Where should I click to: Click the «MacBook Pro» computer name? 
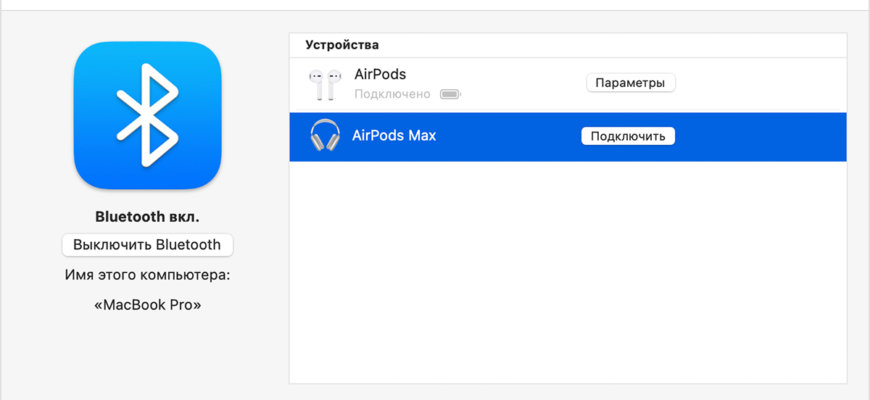click(147, 305)
